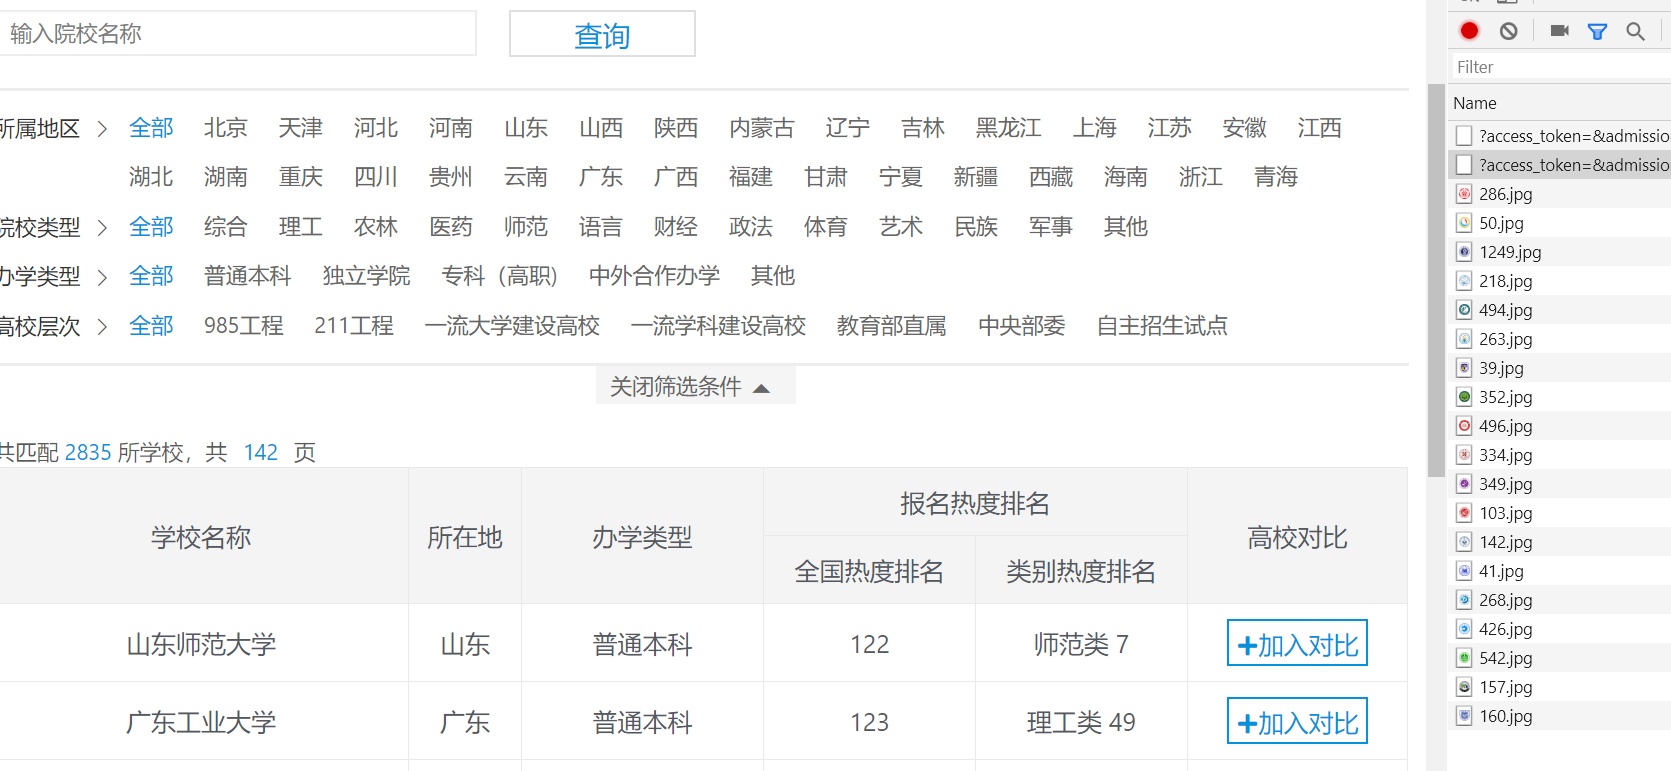Screen dimensions: 1671x771
Task: Click the image icon beside 1249.jpg
Action: tap(1464, 252)
